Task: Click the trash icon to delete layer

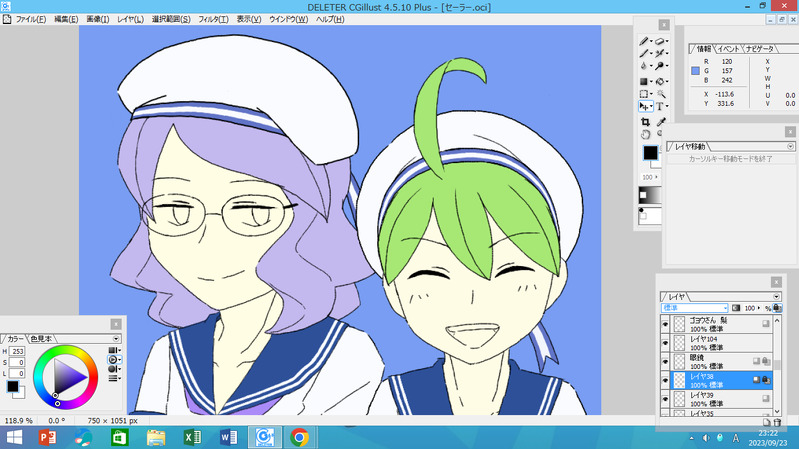Action: [x=778, y=422]
